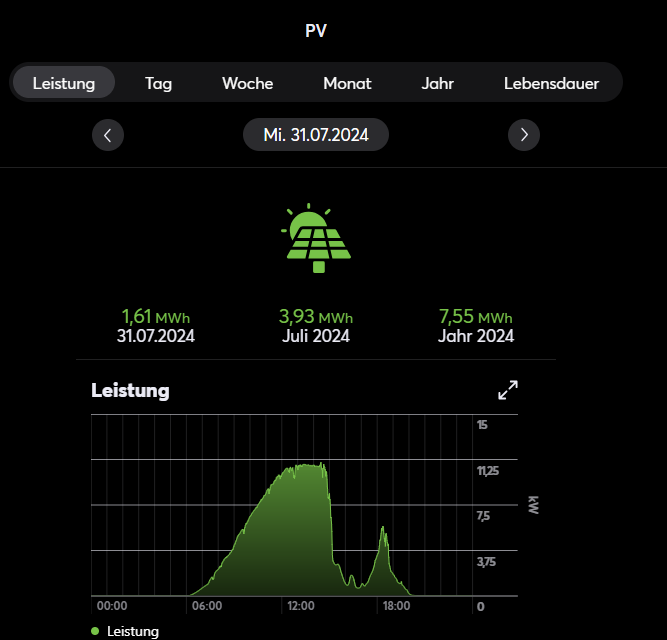Image resolution: width=667 pixels, height=640 pixels.
Task: Click the 18:00 axis label
Action: (x=396, y=606)
